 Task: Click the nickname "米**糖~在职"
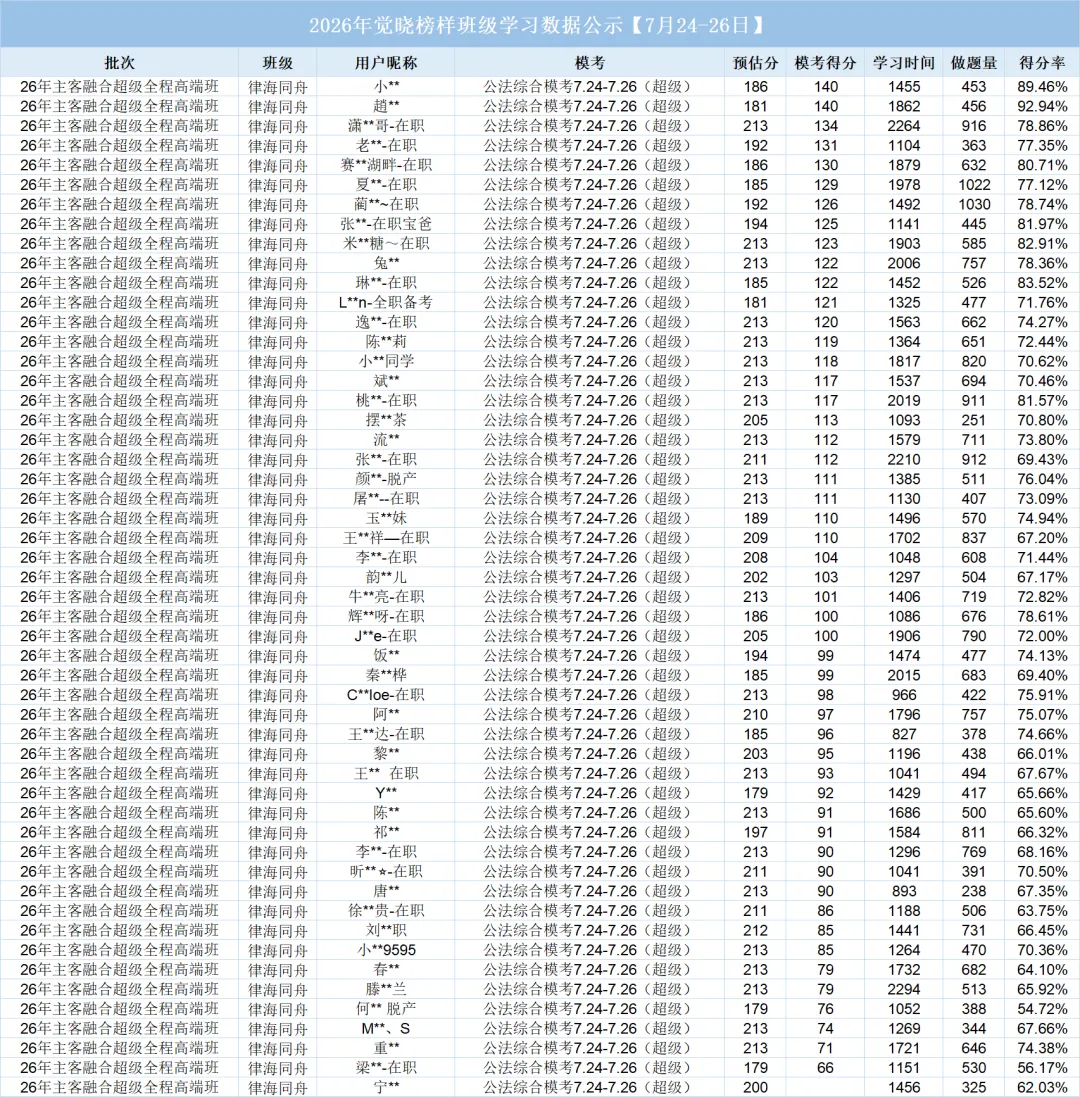386,243
